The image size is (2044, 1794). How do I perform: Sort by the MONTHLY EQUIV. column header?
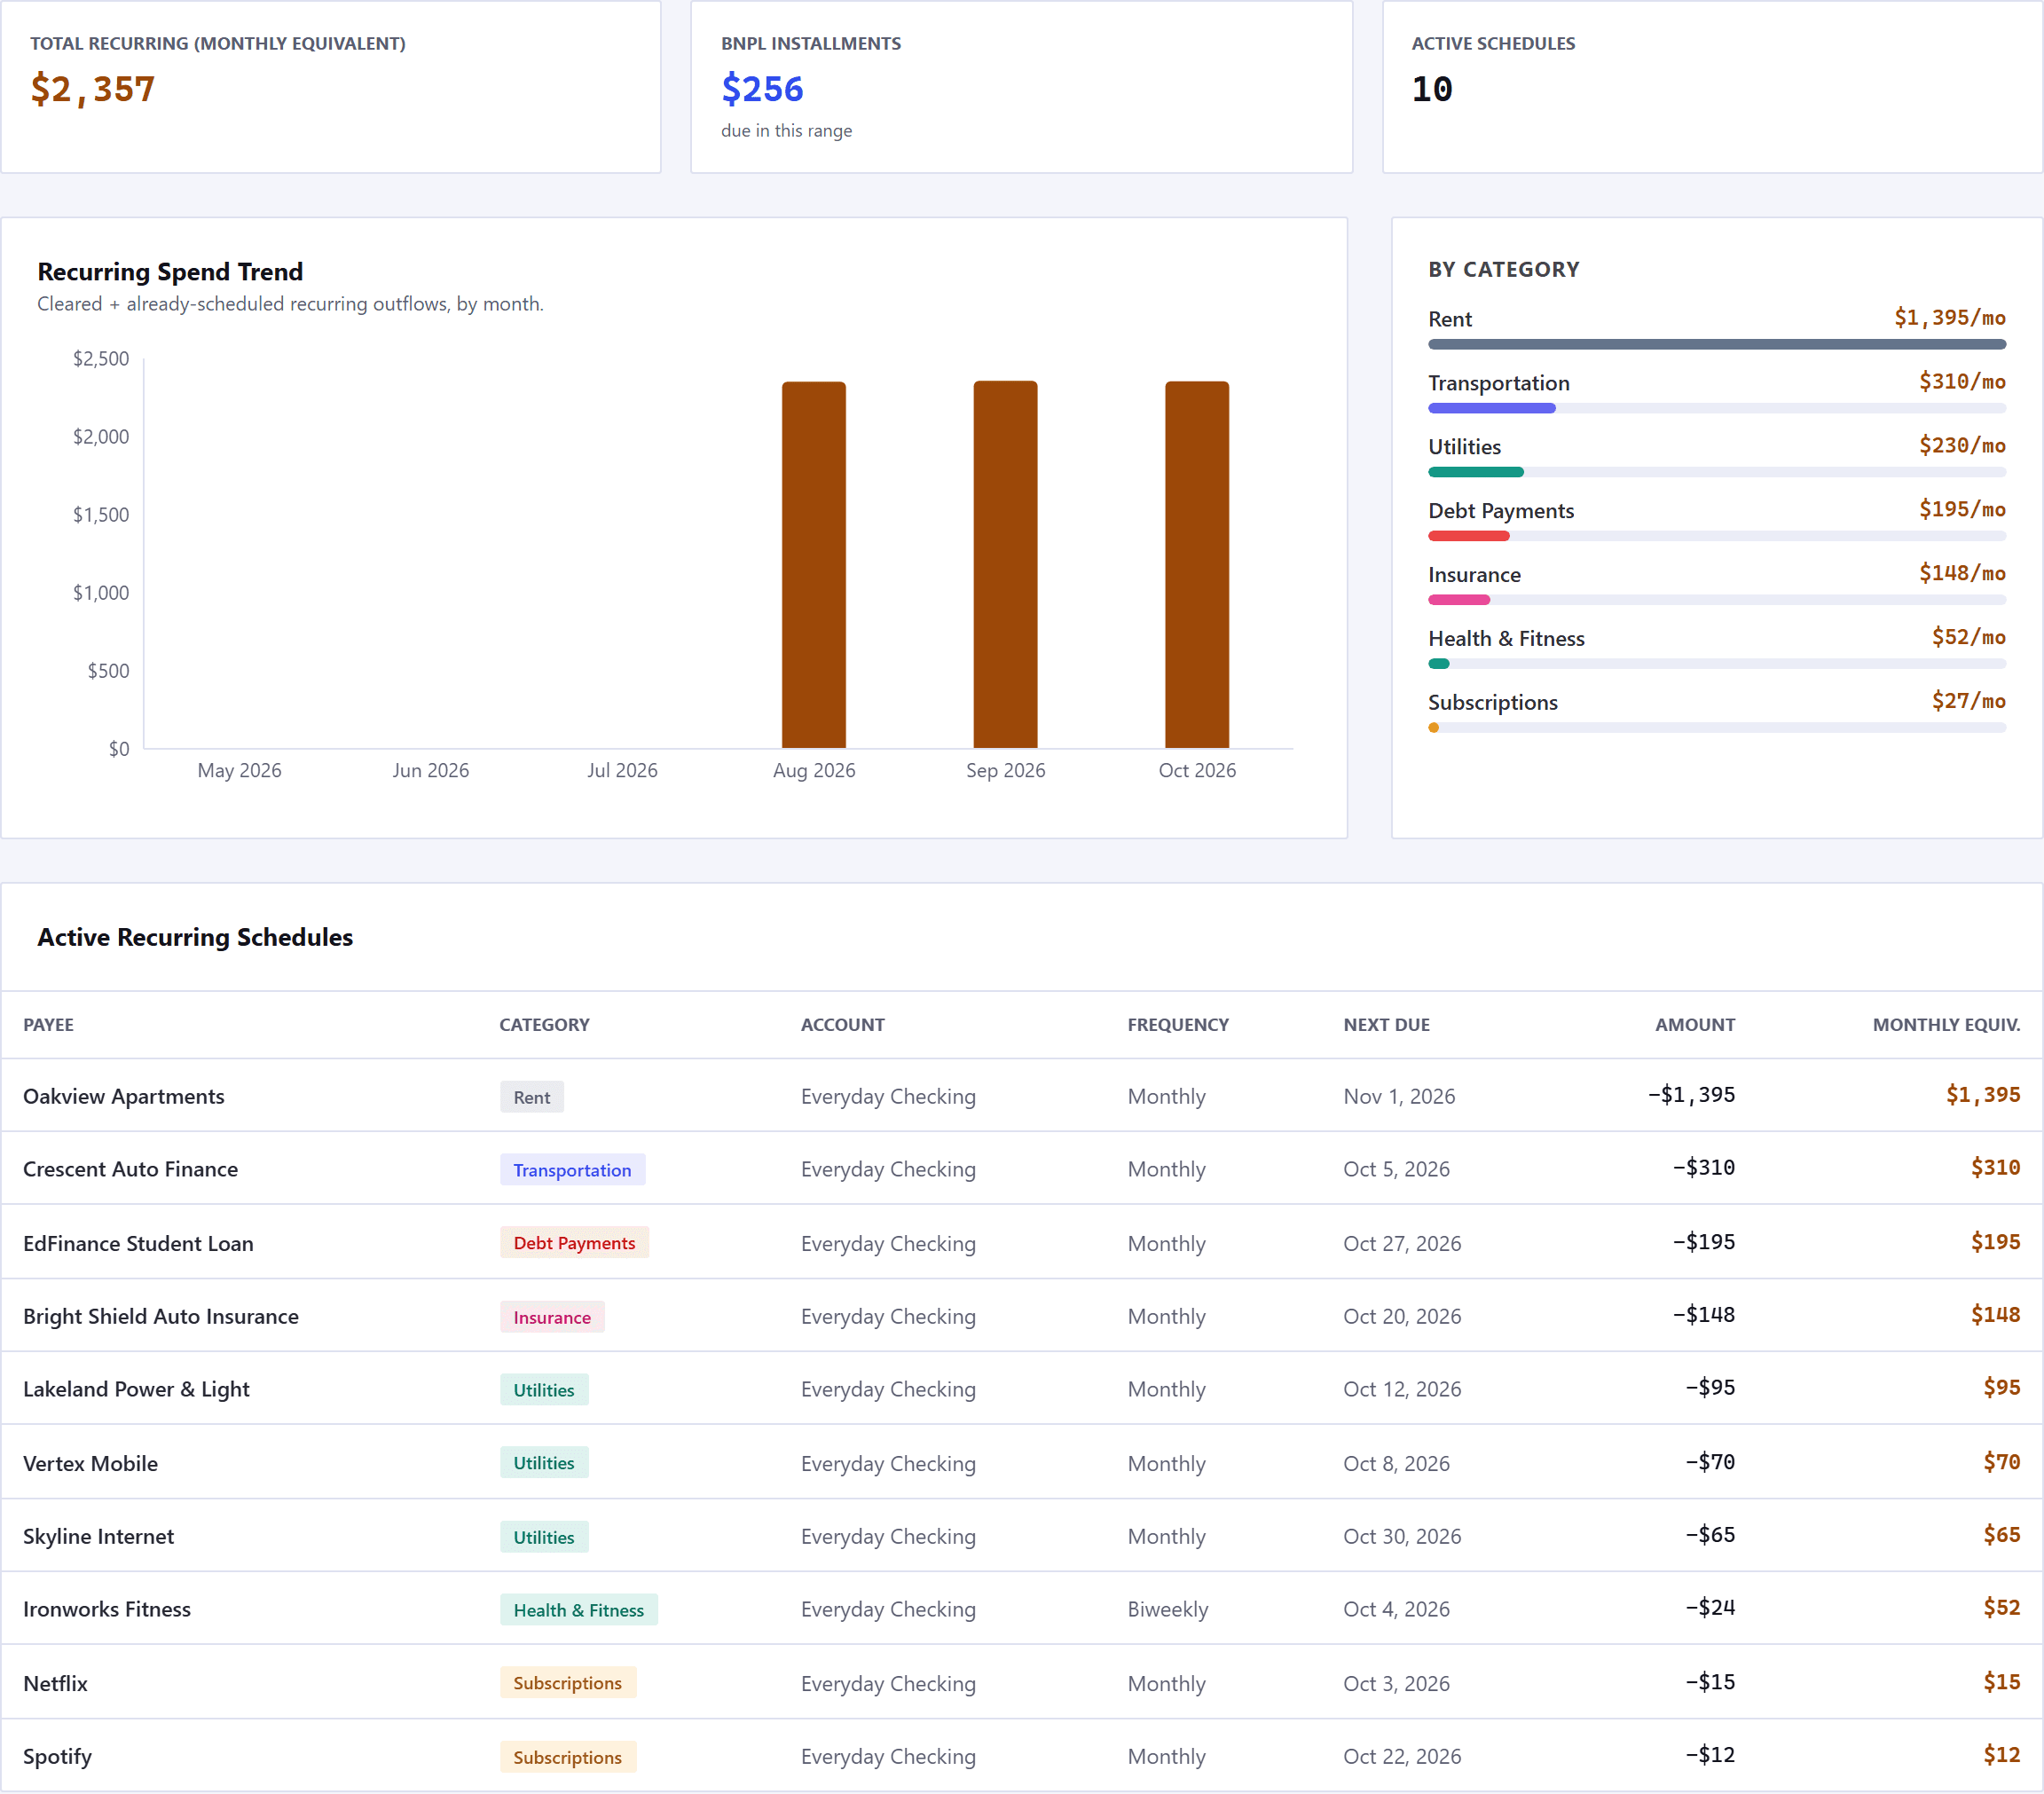point(1946,1024)
